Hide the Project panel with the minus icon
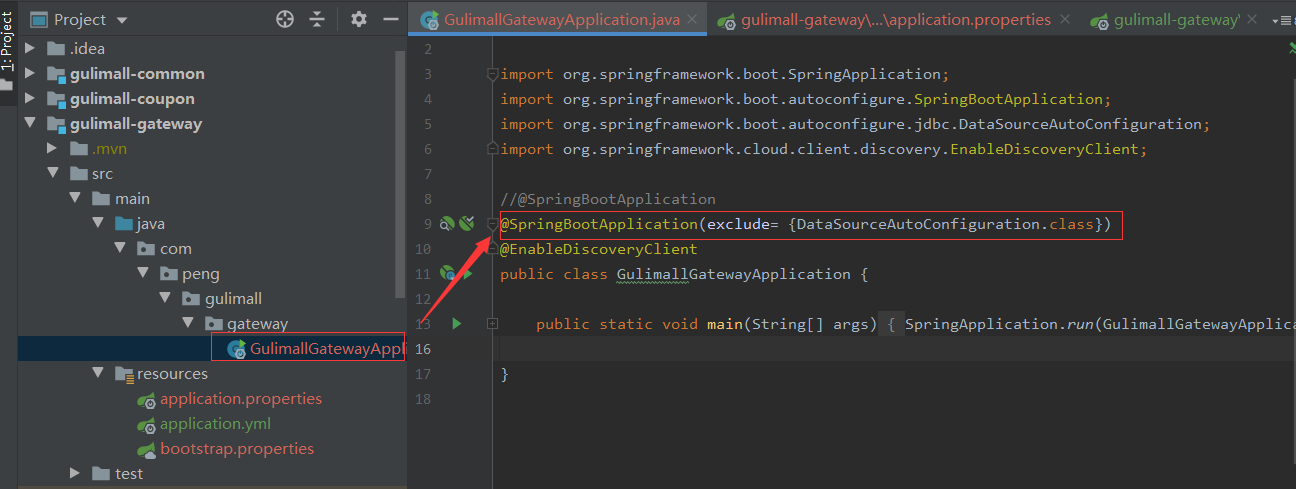Screen dimensions: 1296x489 (389, 19)
